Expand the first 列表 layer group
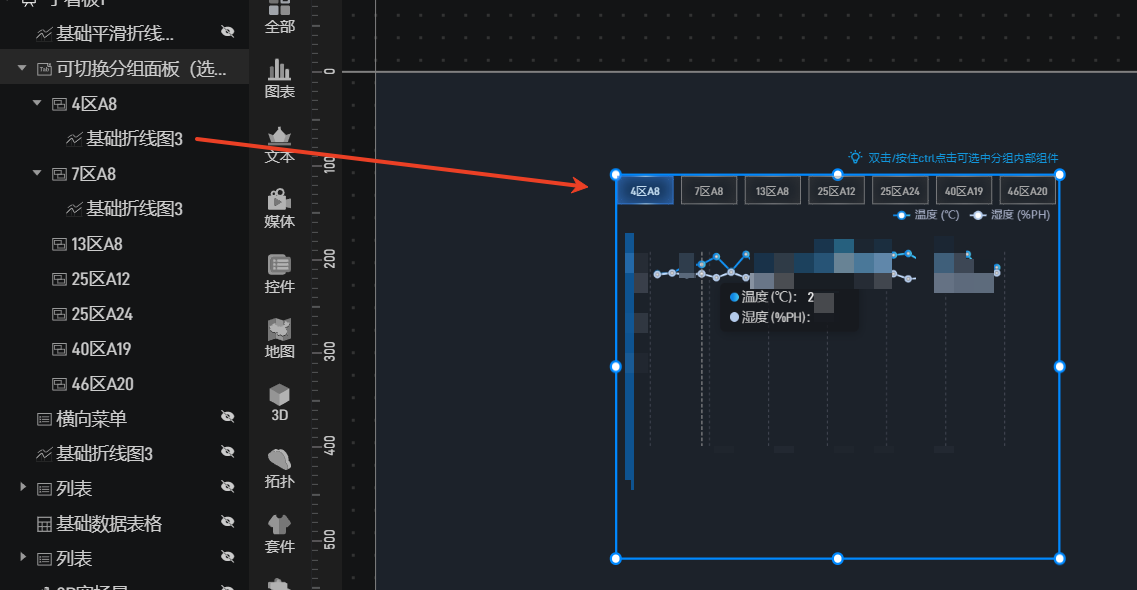Image resolution: width=1137 pixels, height=590 pixels. [22, 487]
